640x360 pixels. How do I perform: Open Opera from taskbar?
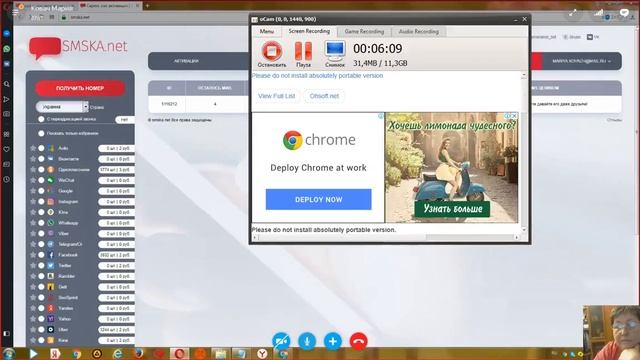pos(180,353)
